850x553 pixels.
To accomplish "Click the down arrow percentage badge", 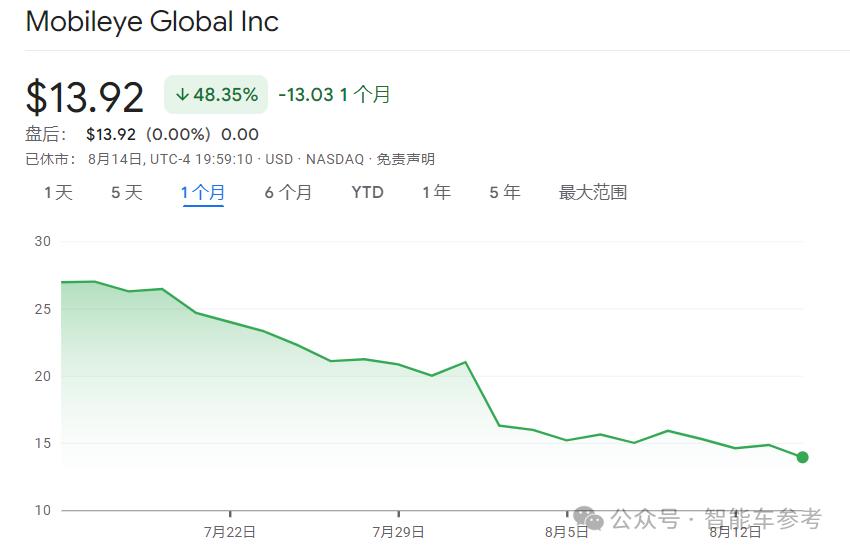I will coord(216,95).
